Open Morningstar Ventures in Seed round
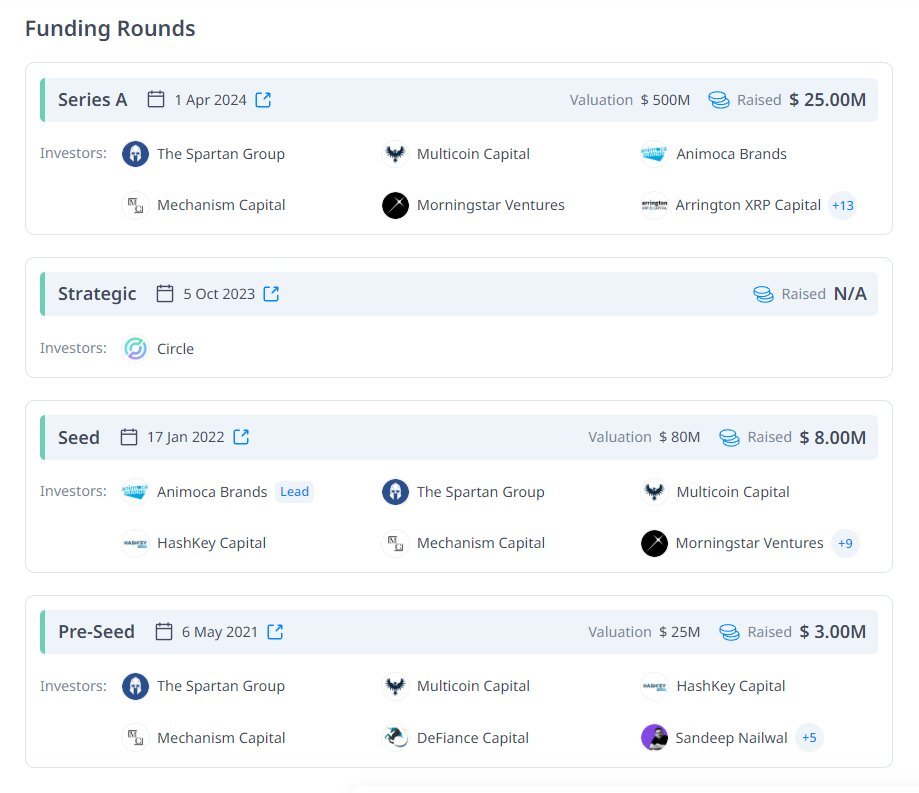Screen dimensions: 919x793 [749, 543]
